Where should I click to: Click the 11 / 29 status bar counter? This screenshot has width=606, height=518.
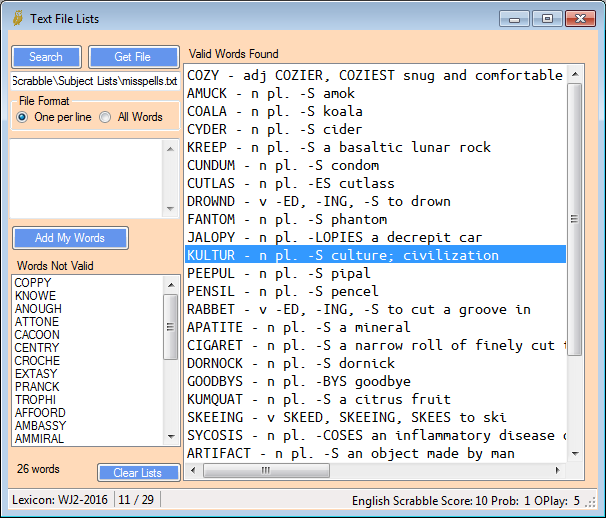[x=136, y=500]
